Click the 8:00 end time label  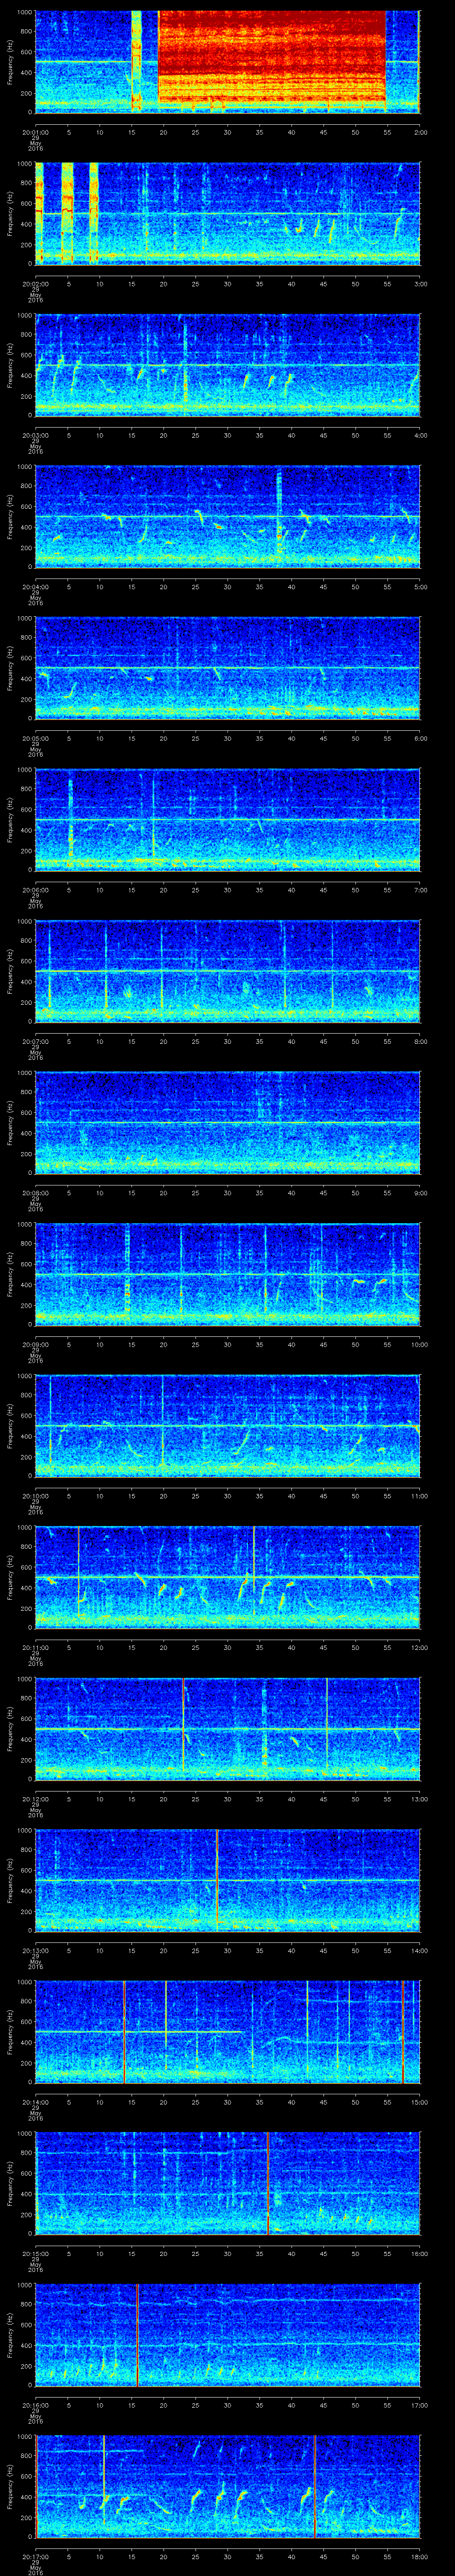[x=420, y=1041]
